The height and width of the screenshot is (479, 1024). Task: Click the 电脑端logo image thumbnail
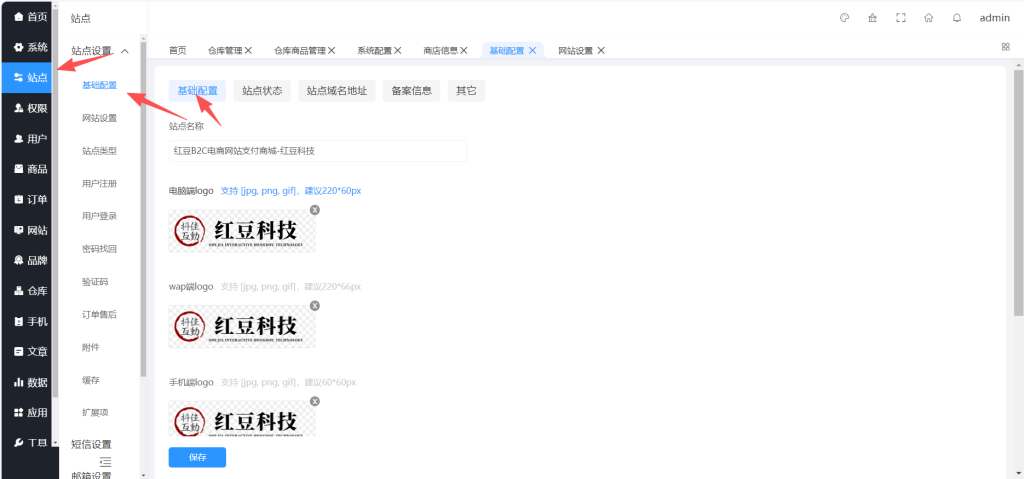pos(242,231)
